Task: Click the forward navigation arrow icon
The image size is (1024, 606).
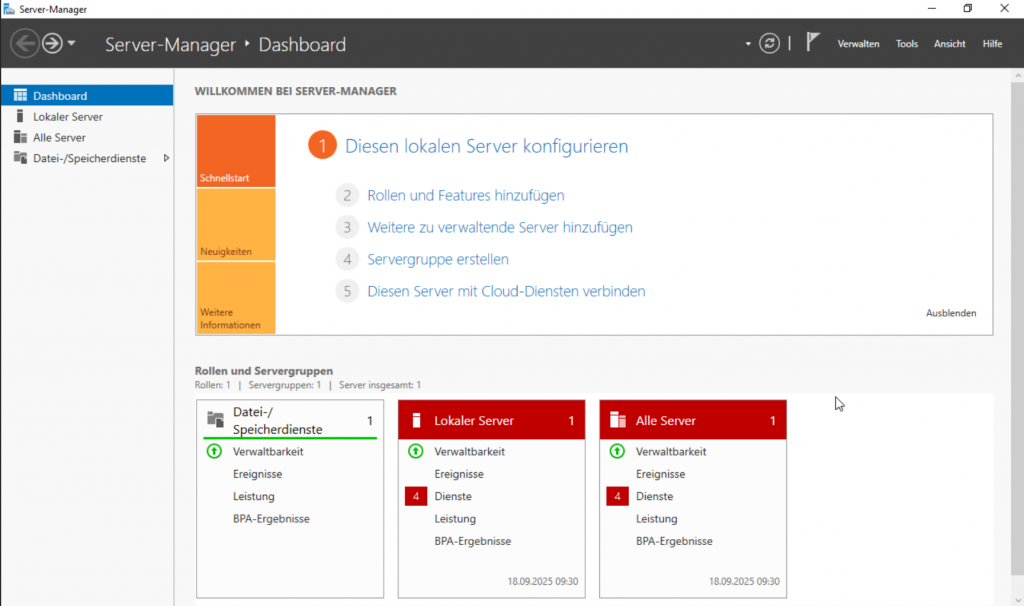Action: [52, 43]
